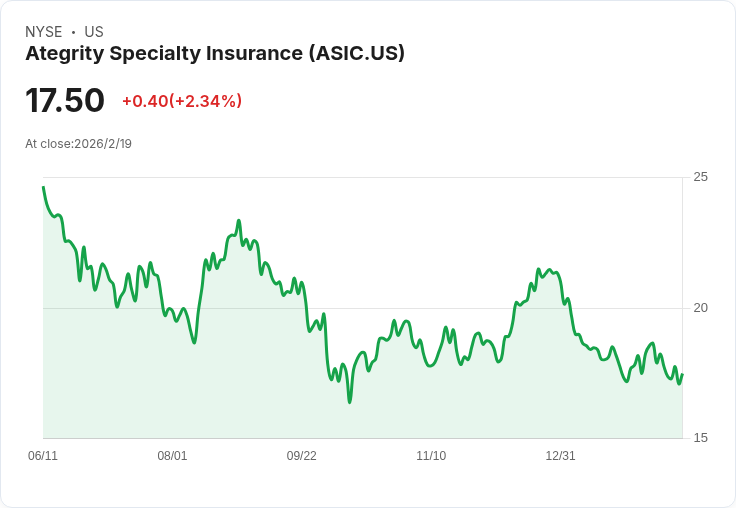Image resolution: width=736 pixels, height=508 pixels.
Task: Select the 08/01 date axis label
Action: click(172, 456)
